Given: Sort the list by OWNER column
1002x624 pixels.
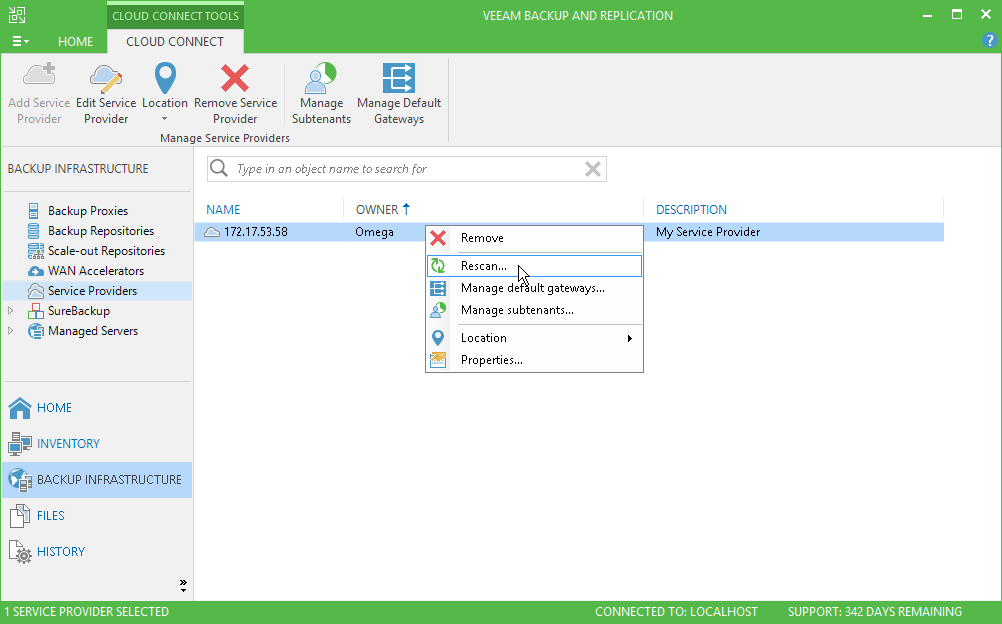Looking at the screenshot, I should (x=377, y=210).
